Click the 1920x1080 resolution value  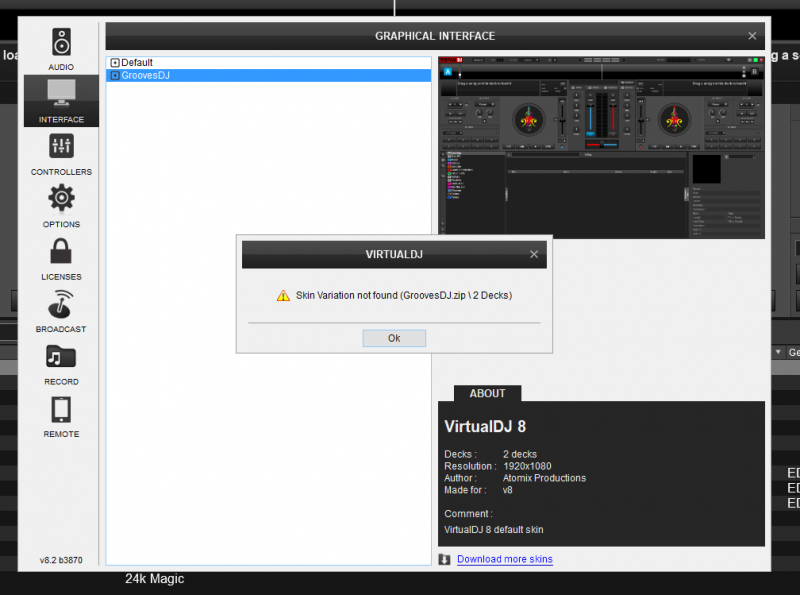pos(527,466)
